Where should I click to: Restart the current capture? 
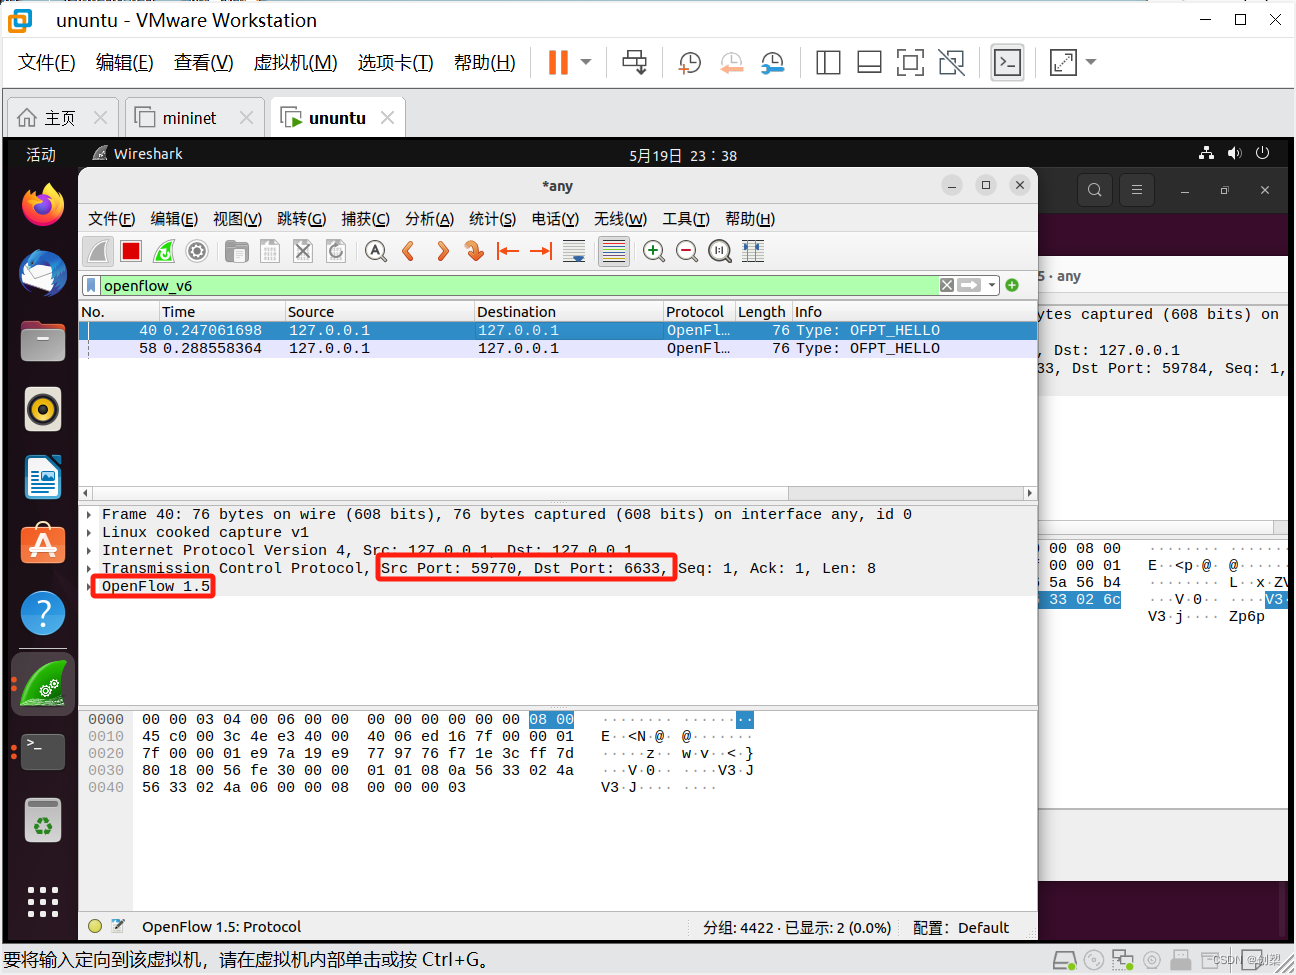(163, 251)
